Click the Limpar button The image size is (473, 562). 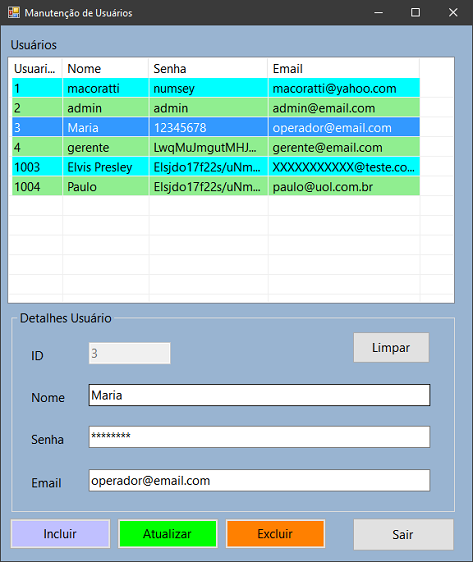click(x=391, y=347)
